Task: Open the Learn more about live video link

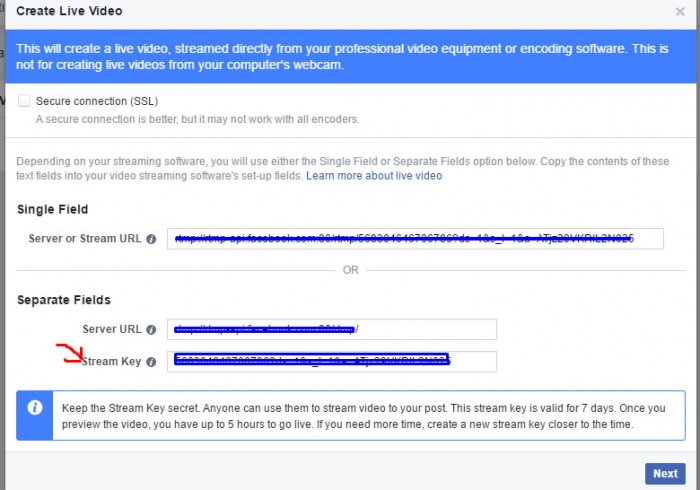Action: click(374, 176)
